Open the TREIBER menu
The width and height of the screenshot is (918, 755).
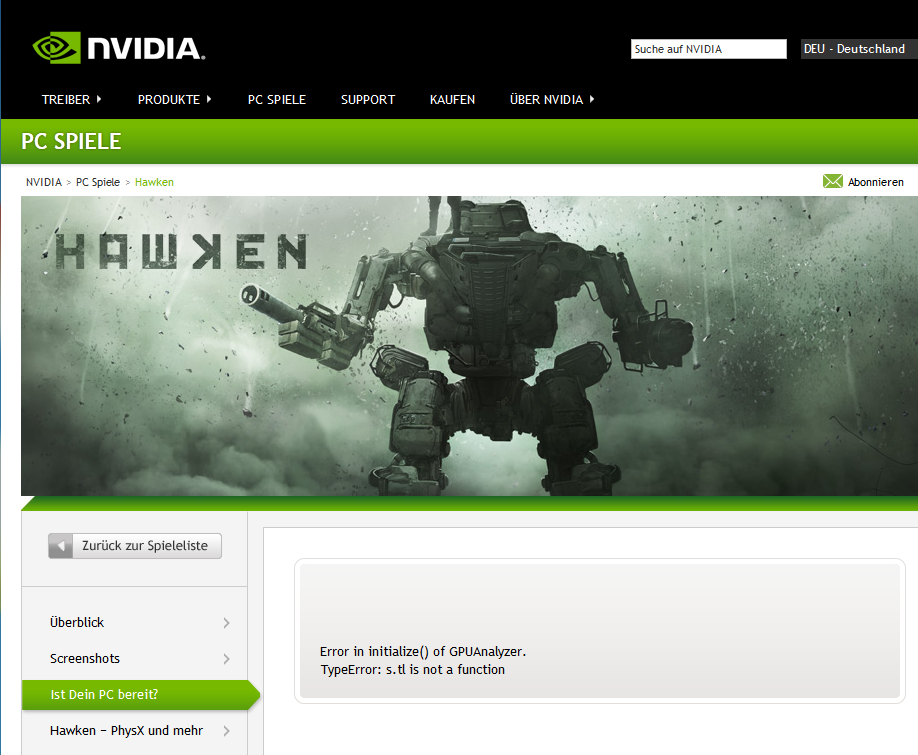pos(66,99)
